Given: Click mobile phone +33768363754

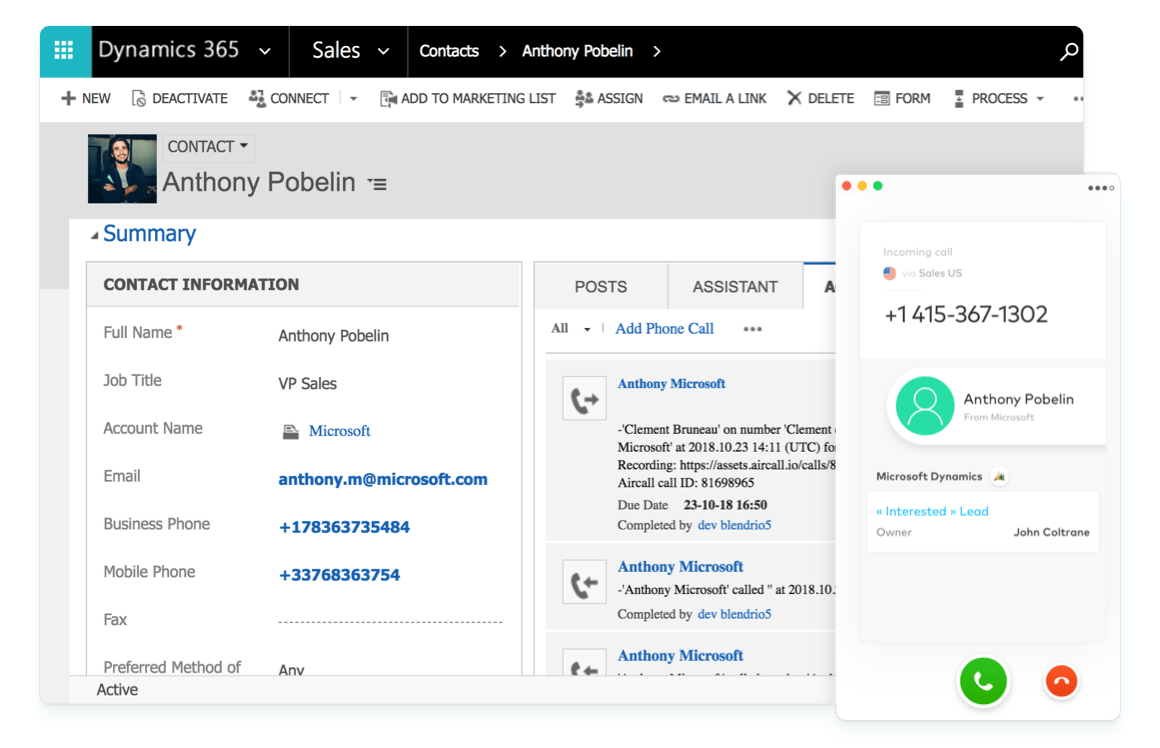Looking at the screenshot, I should (339, 575).
